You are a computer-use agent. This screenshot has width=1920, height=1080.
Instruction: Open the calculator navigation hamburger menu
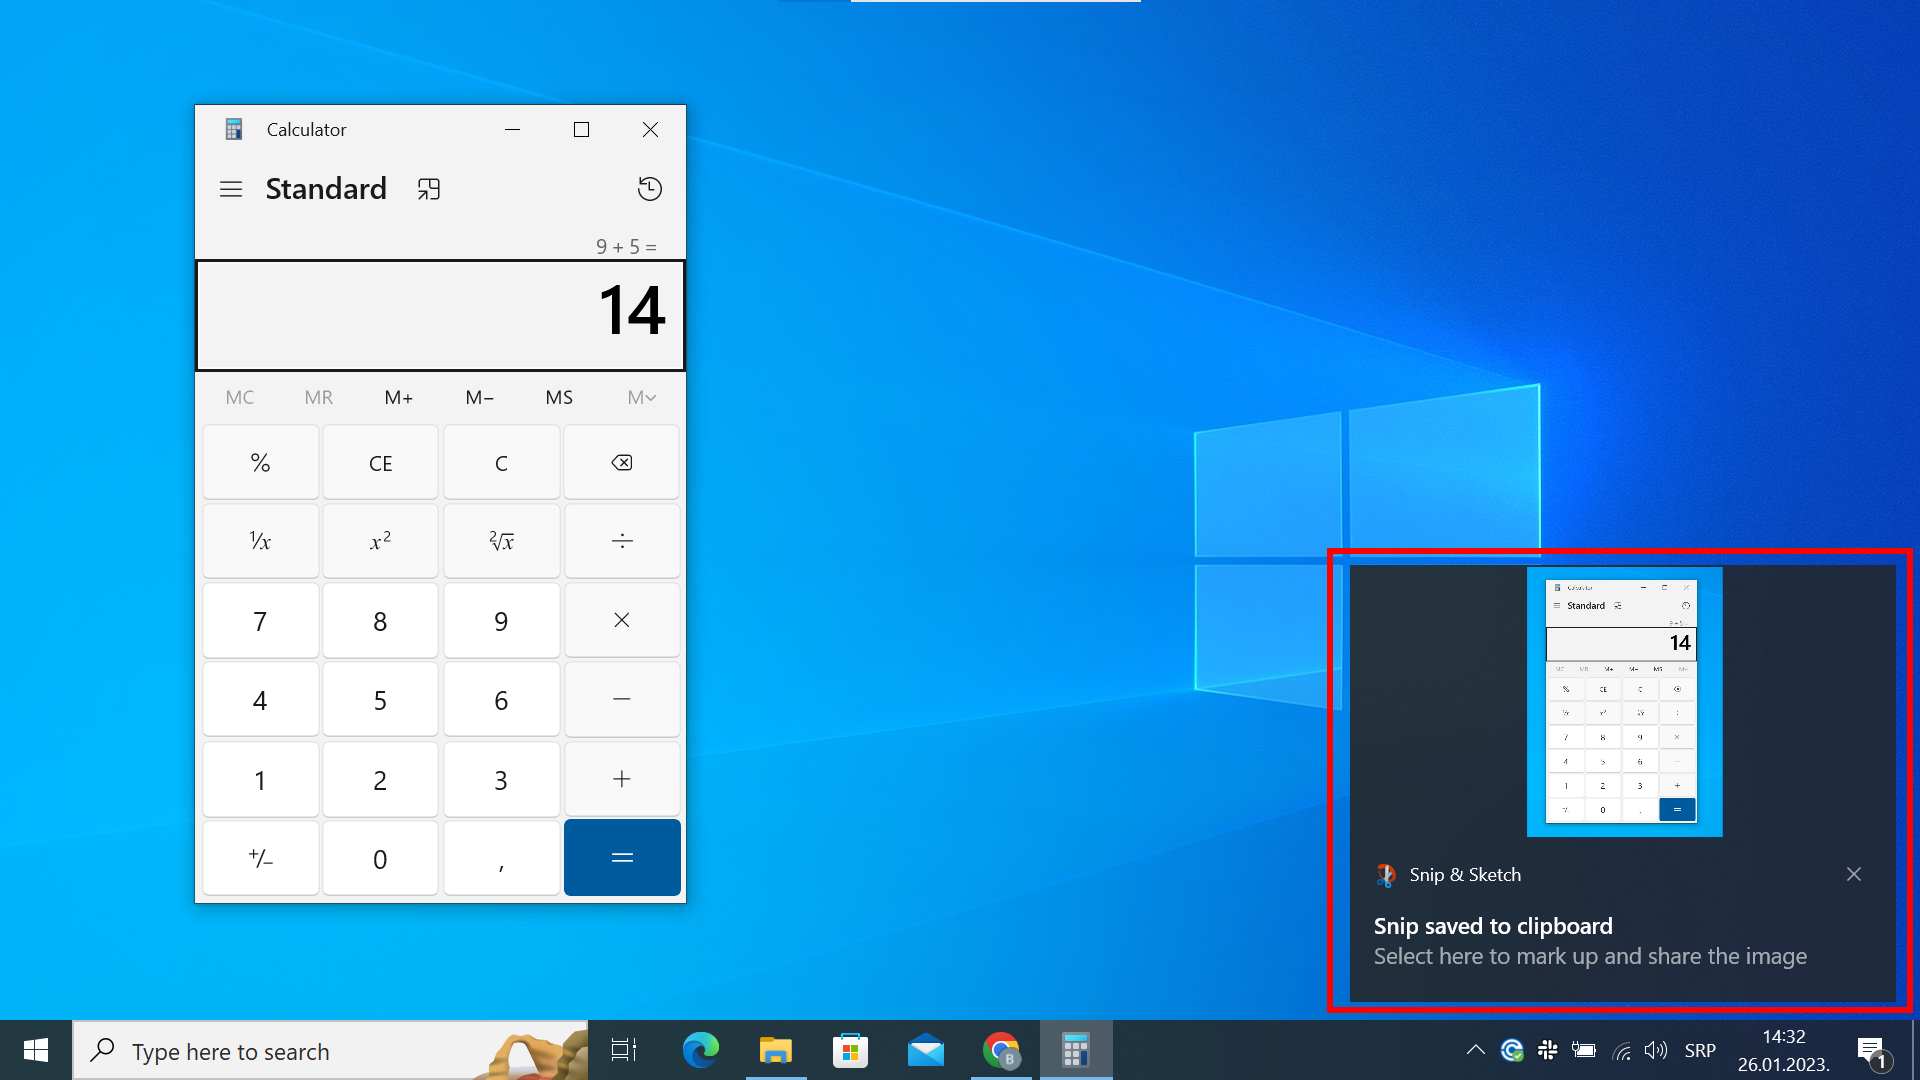[231, 189]
